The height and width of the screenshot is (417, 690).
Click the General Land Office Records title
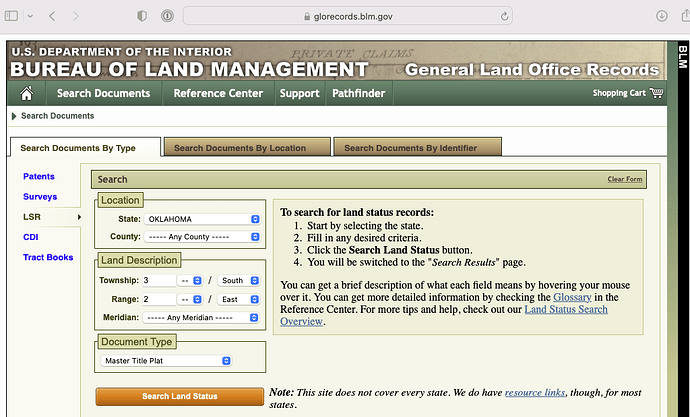(532, 70)
